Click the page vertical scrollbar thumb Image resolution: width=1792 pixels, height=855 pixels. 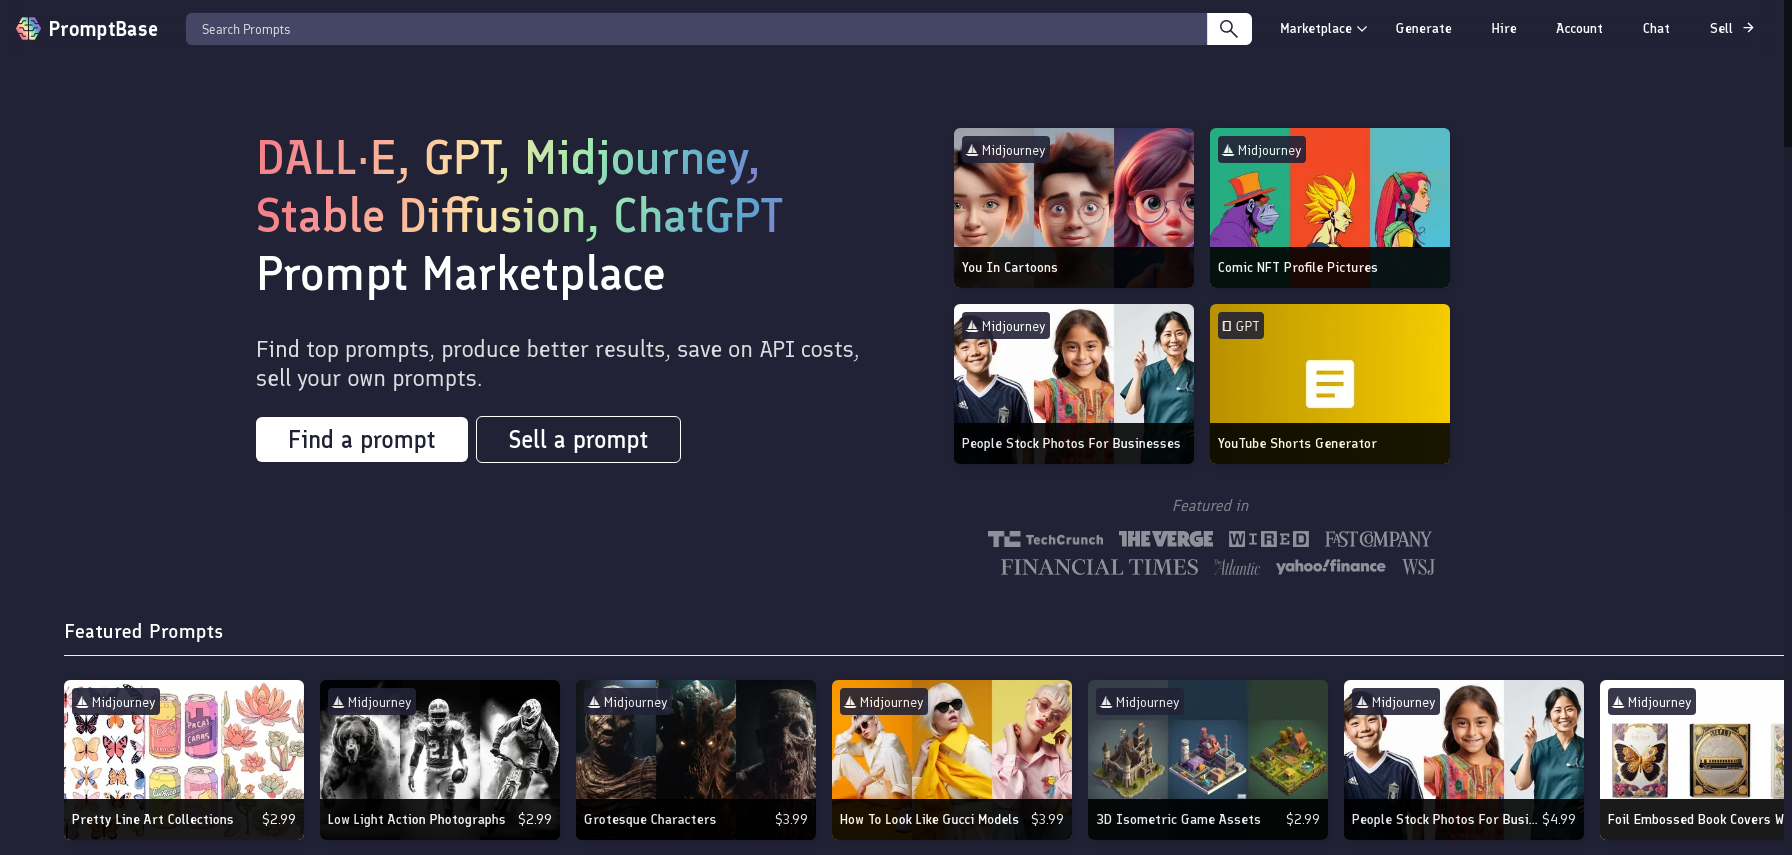(x=1787, y=74)
